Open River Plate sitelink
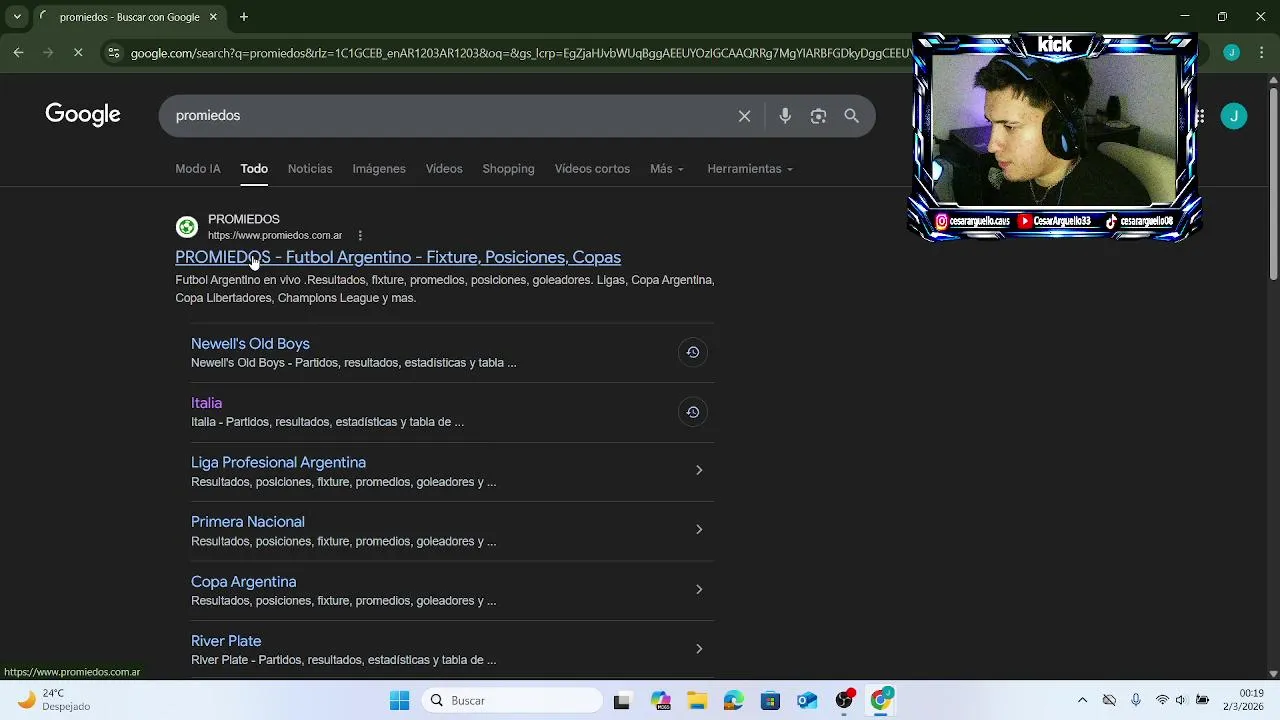 click(226, 641)
